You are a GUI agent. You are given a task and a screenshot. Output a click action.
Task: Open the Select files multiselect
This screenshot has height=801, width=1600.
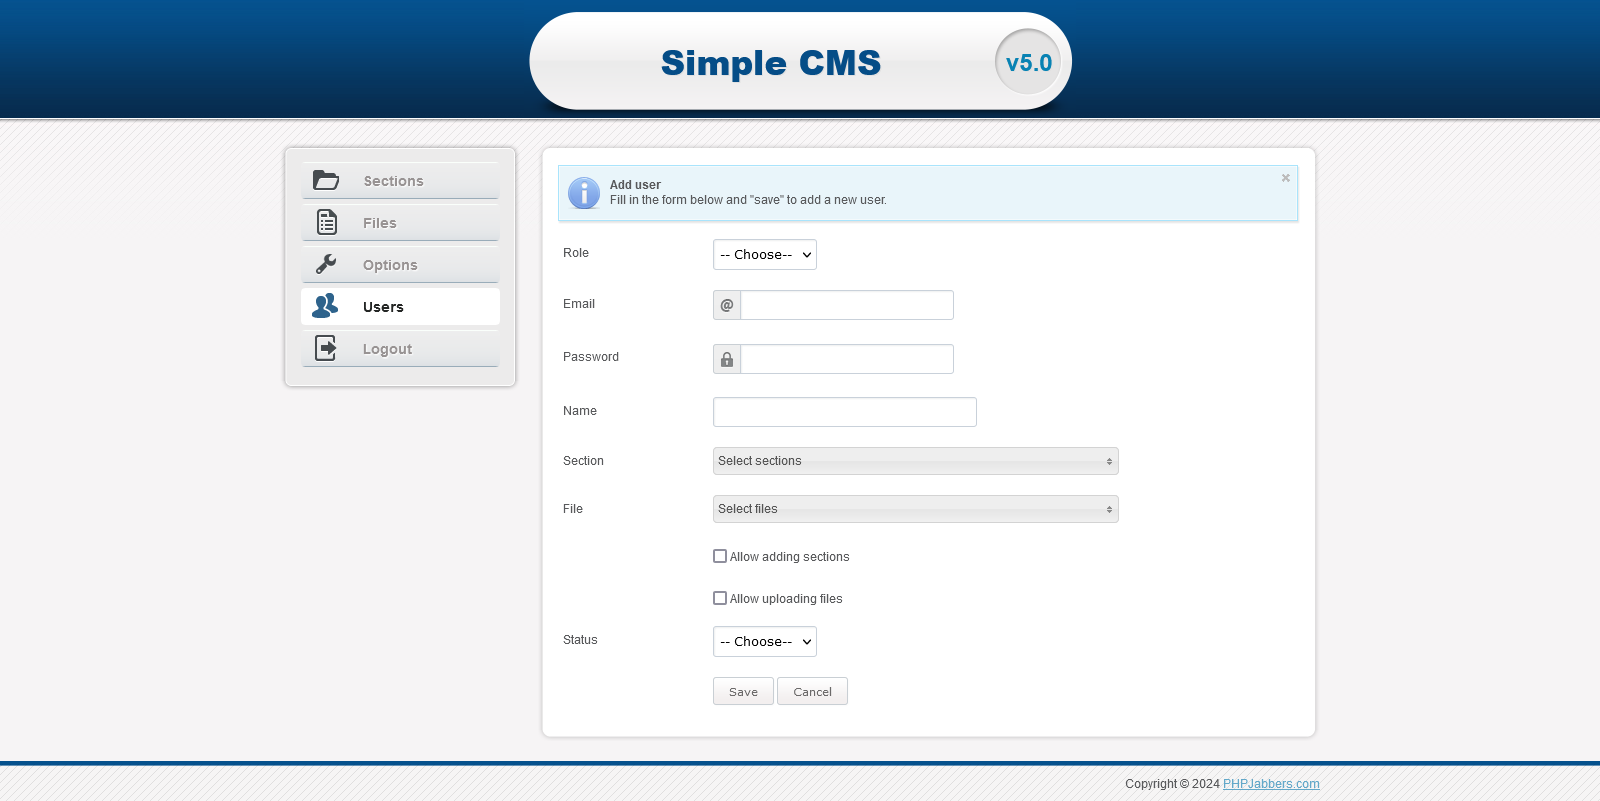(x=915, y=509)
